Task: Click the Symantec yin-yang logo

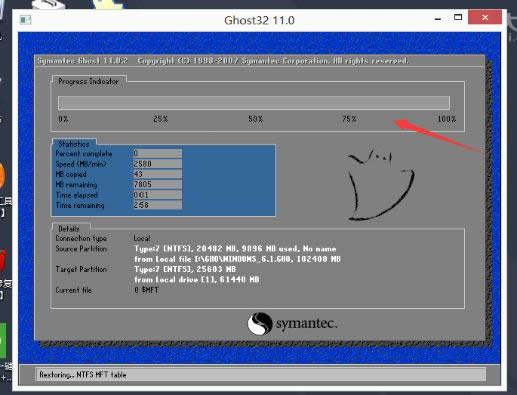Action: tap(260, 323)
